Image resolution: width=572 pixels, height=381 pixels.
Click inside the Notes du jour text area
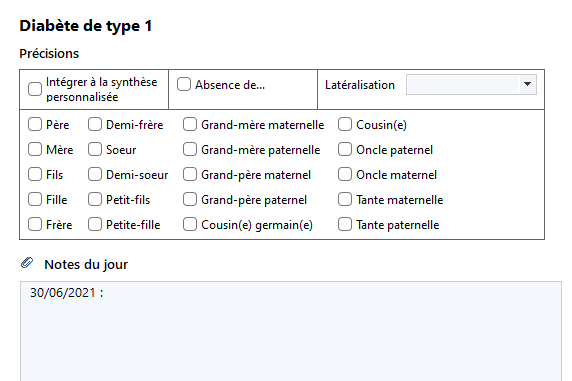291,331
